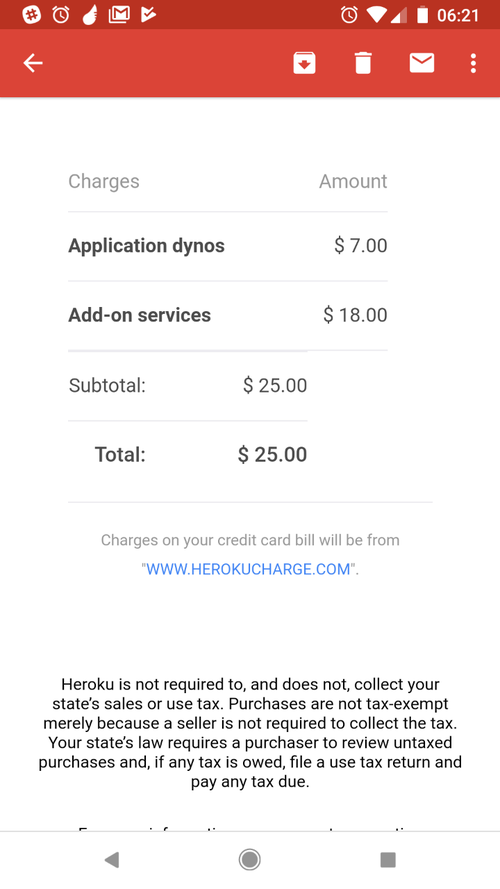Tap the back arrow to leave email
Screen dimensions: 500x889
[x=33, y=63]
